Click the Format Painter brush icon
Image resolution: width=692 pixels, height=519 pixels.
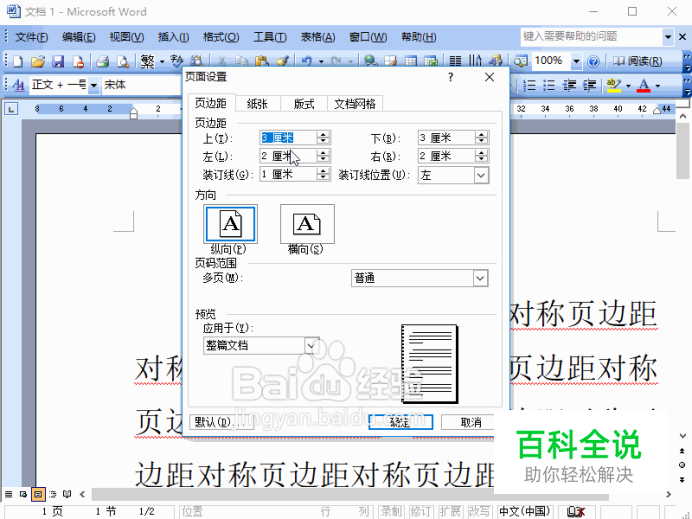point(282,61)
